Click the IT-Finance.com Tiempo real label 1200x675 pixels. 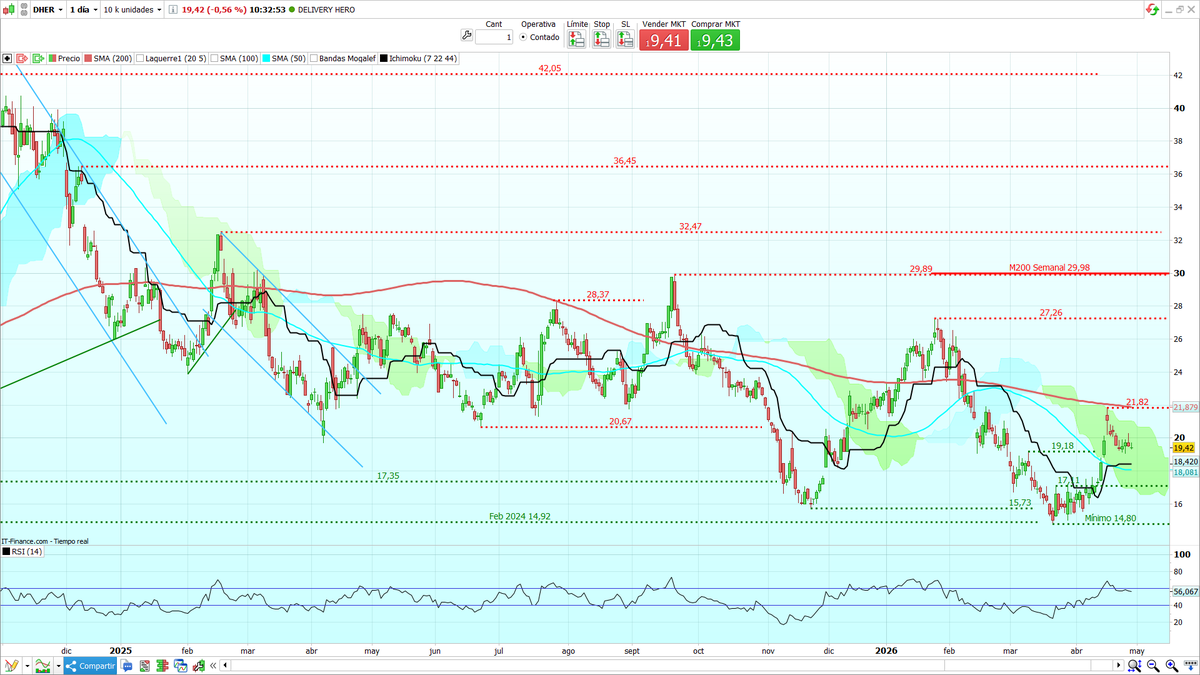tap(43, 540)
